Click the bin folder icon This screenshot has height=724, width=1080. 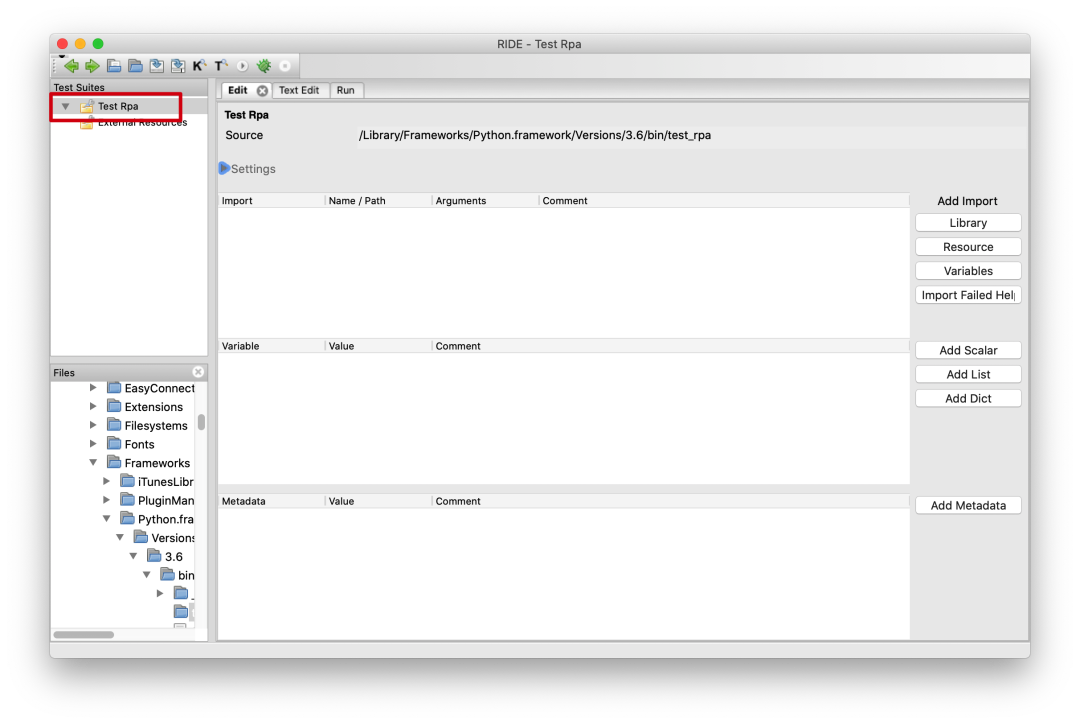point(167,575)
